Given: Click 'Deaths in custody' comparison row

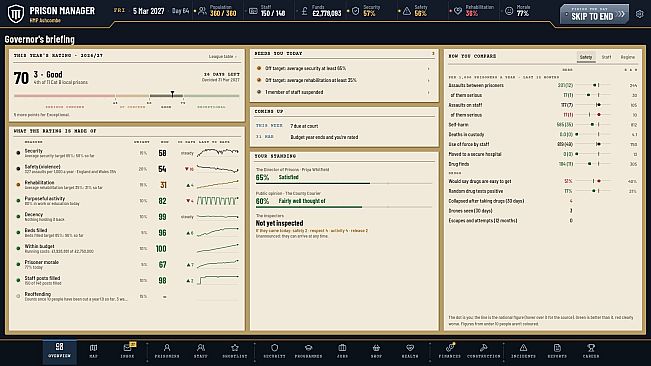Looking at the screenshot, I should [543, 134].
